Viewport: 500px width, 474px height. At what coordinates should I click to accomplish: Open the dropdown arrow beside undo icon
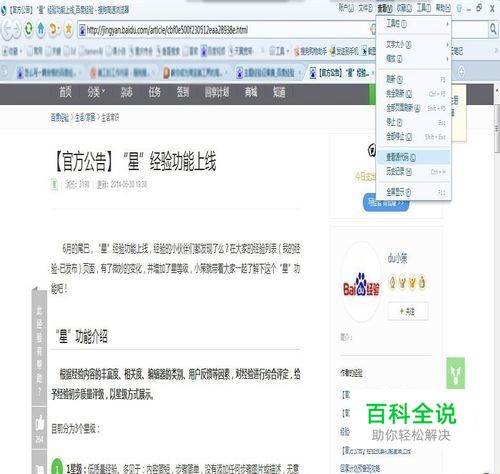tap(59, 29)
